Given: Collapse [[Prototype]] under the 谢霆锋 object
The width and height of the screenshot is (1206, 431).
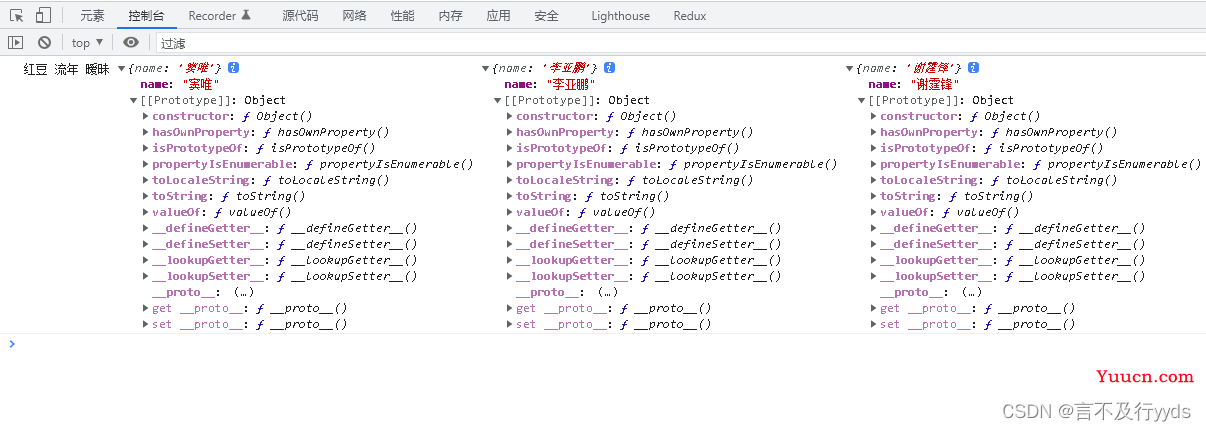Looking at the screenshot, I should click(862, 100).
